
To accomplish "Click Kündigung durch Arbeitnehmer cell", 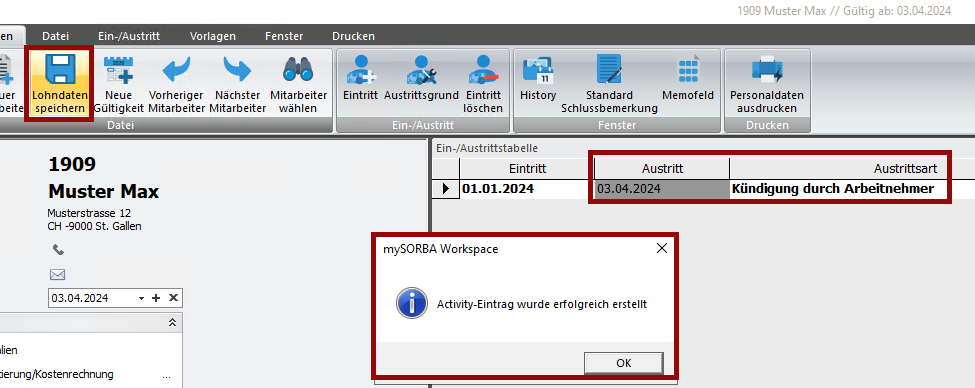I will (839, 188).
